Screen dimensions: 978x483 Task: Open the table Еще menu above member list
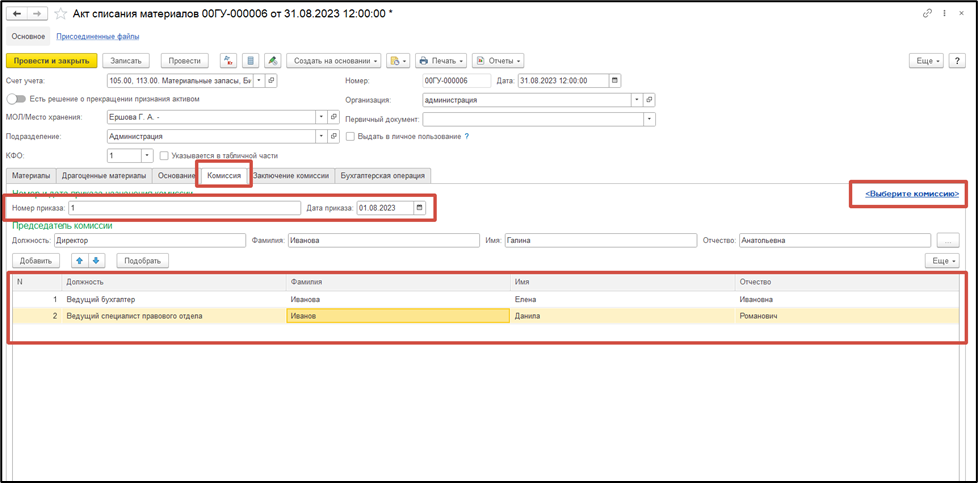[x=941, y=260]
